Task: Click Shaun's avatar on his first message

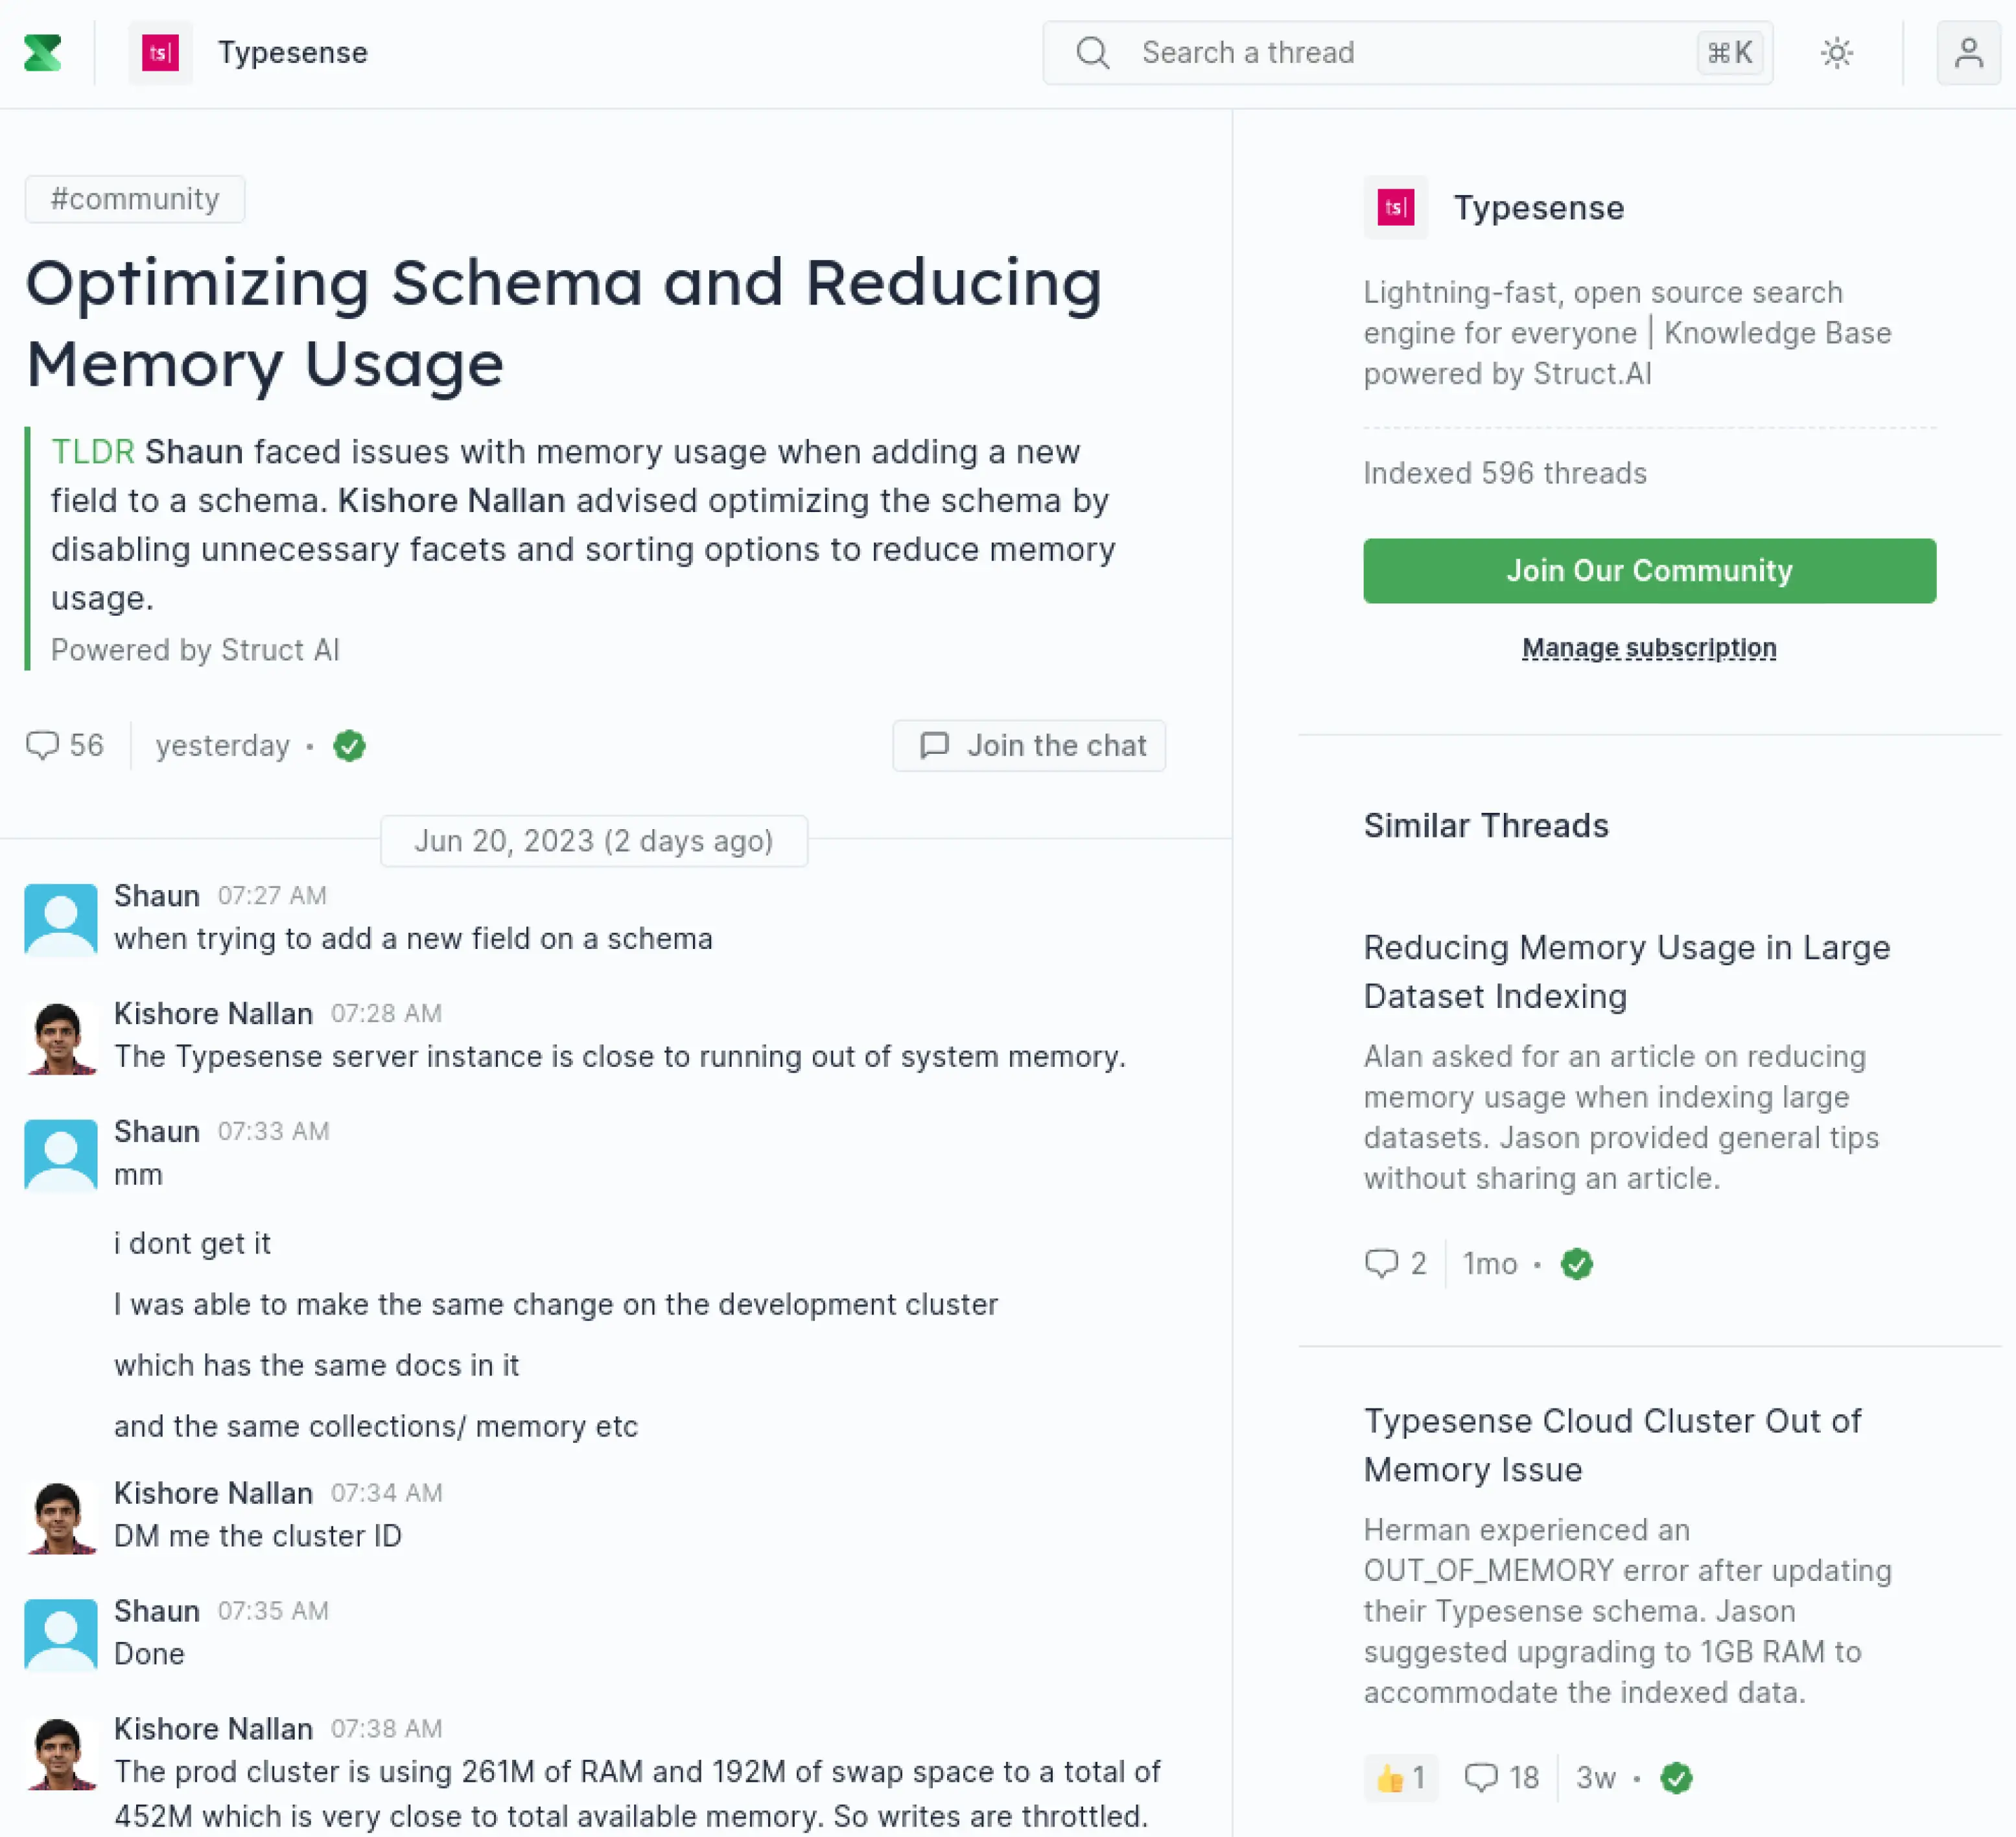Action: point(60,918)
